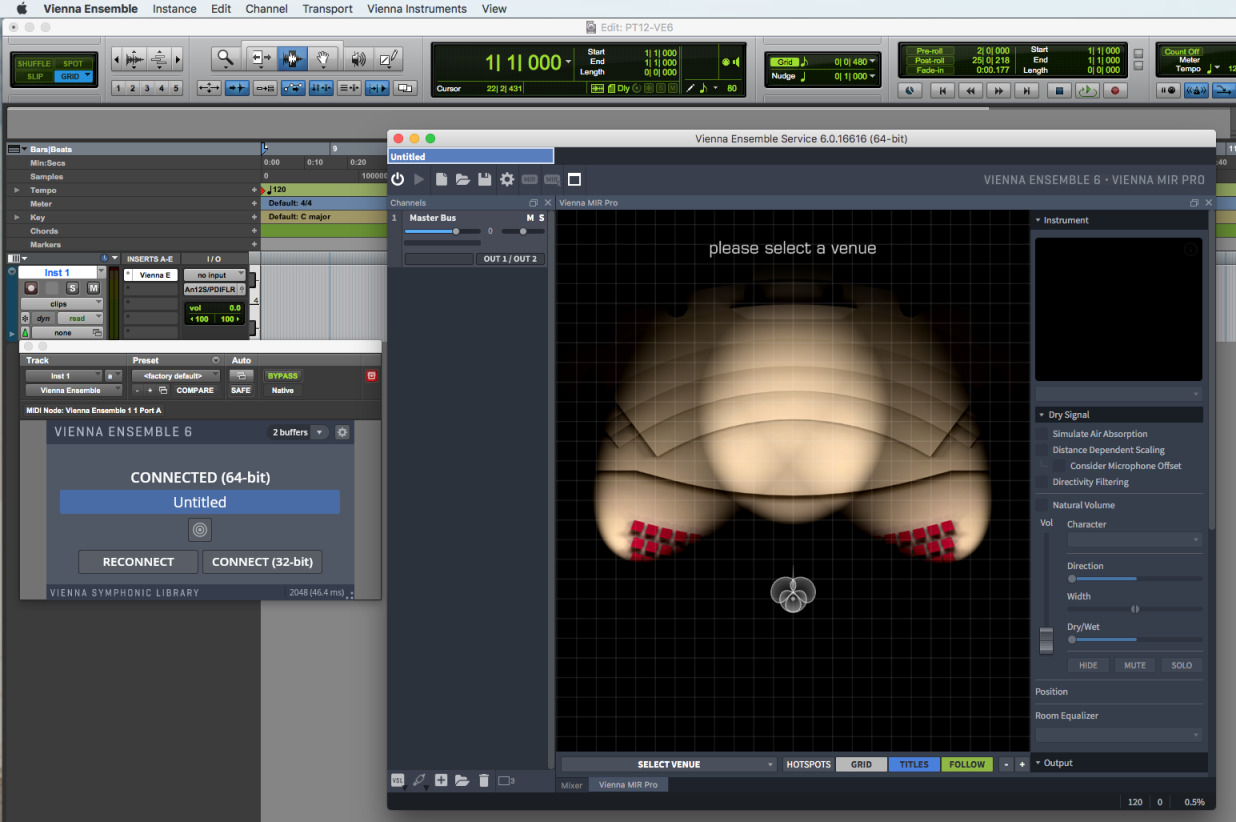The height and width of the screenshot is (822, 1236).
Task: Click the red target icon in plugin header
Action: (371, 376)
